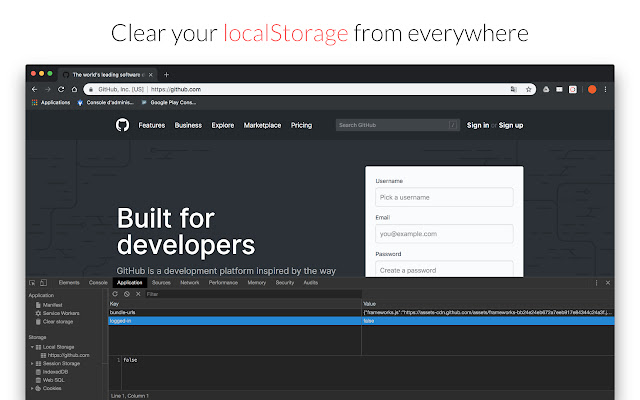The height and width of the screenshot is (400, 640).
Task: Expand the Cookies tree node
Action: coord(32,388)
